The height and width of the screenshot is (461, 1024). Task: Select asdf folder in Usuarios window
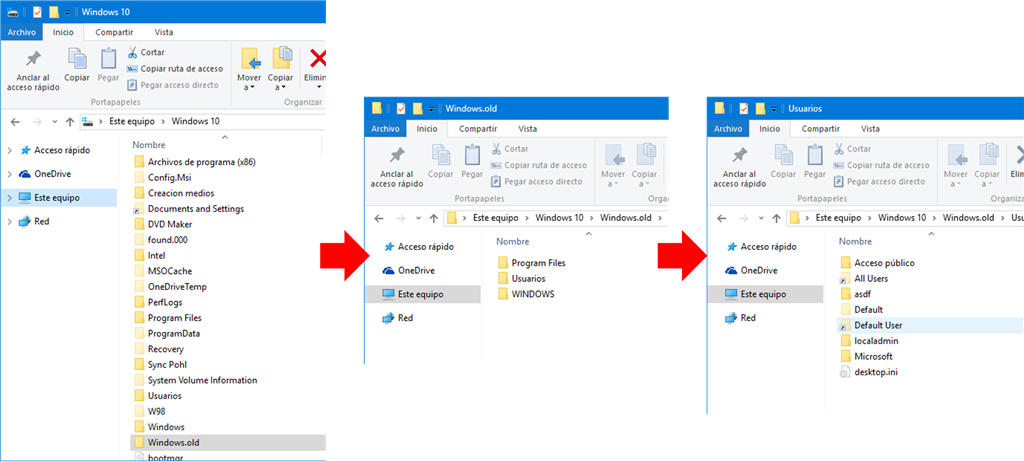(856, 294)
